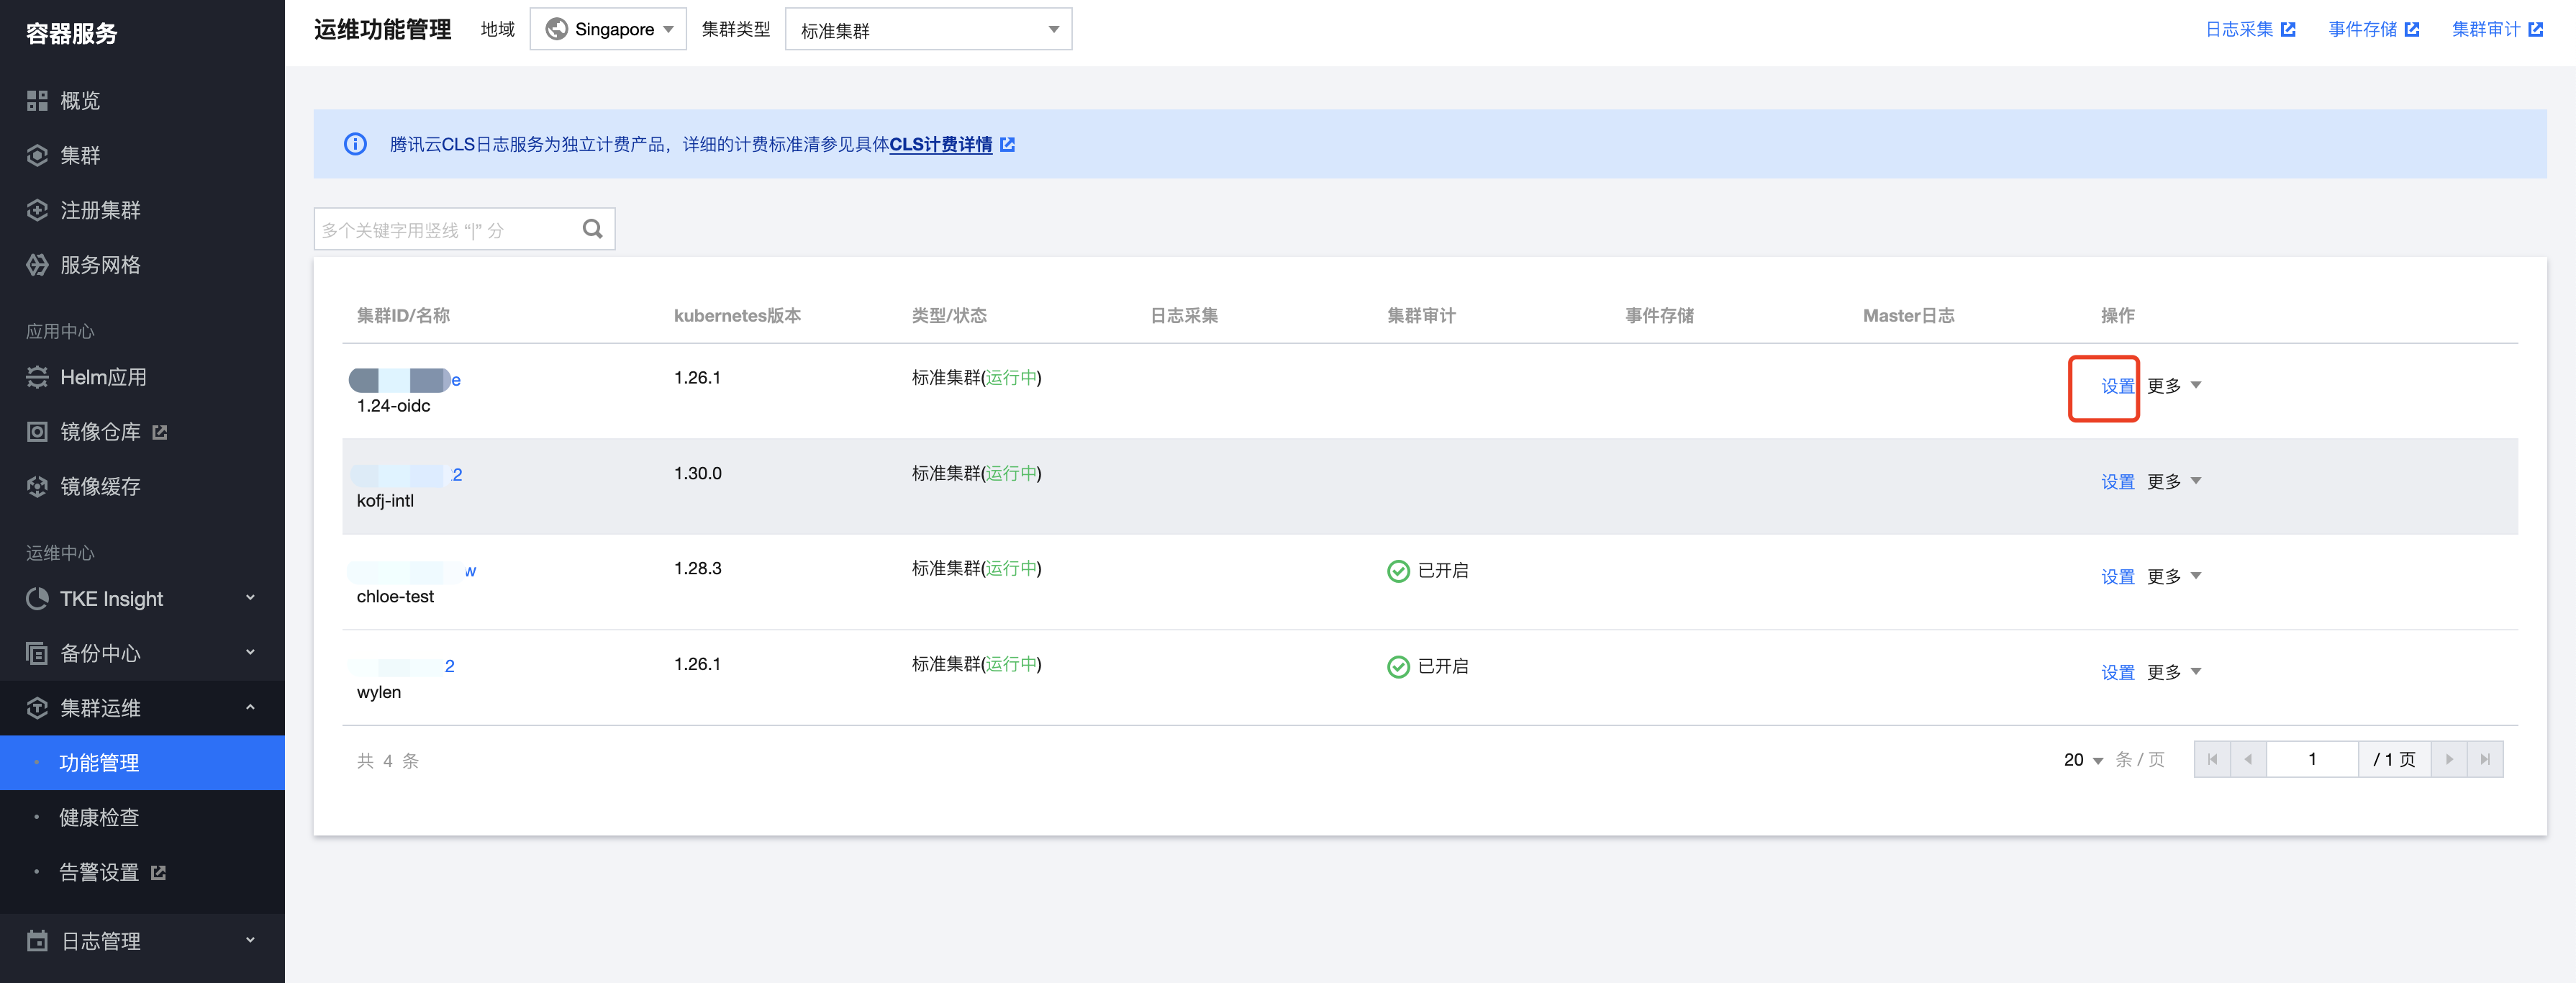Open the 标准集群 cluster type dropdown
Screen dimensions: 2576x983
pos(928,30)
